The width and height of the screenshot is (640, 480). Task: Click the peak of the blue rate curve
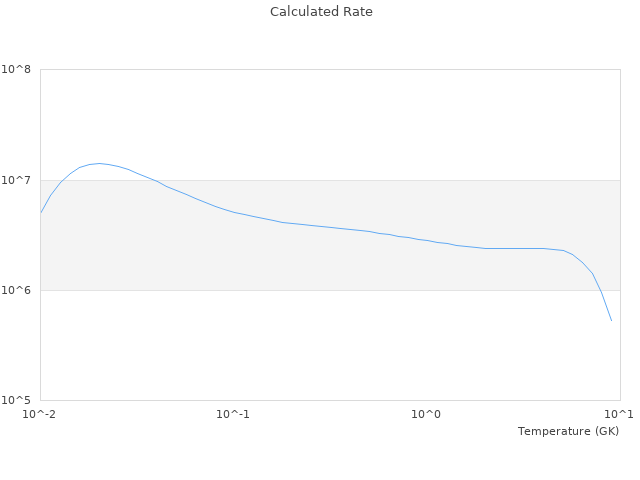98,163
